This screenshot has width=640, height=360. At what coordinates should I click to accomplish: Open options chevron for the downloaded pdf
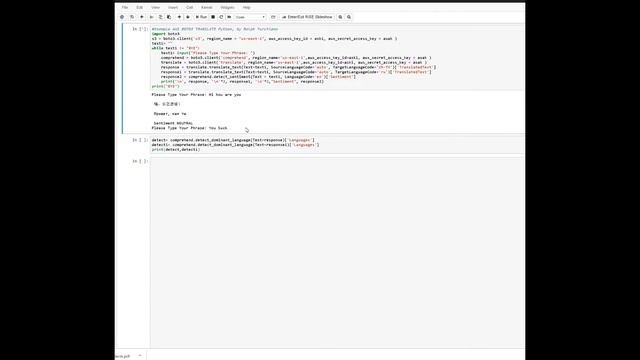[x=140, y=356]
